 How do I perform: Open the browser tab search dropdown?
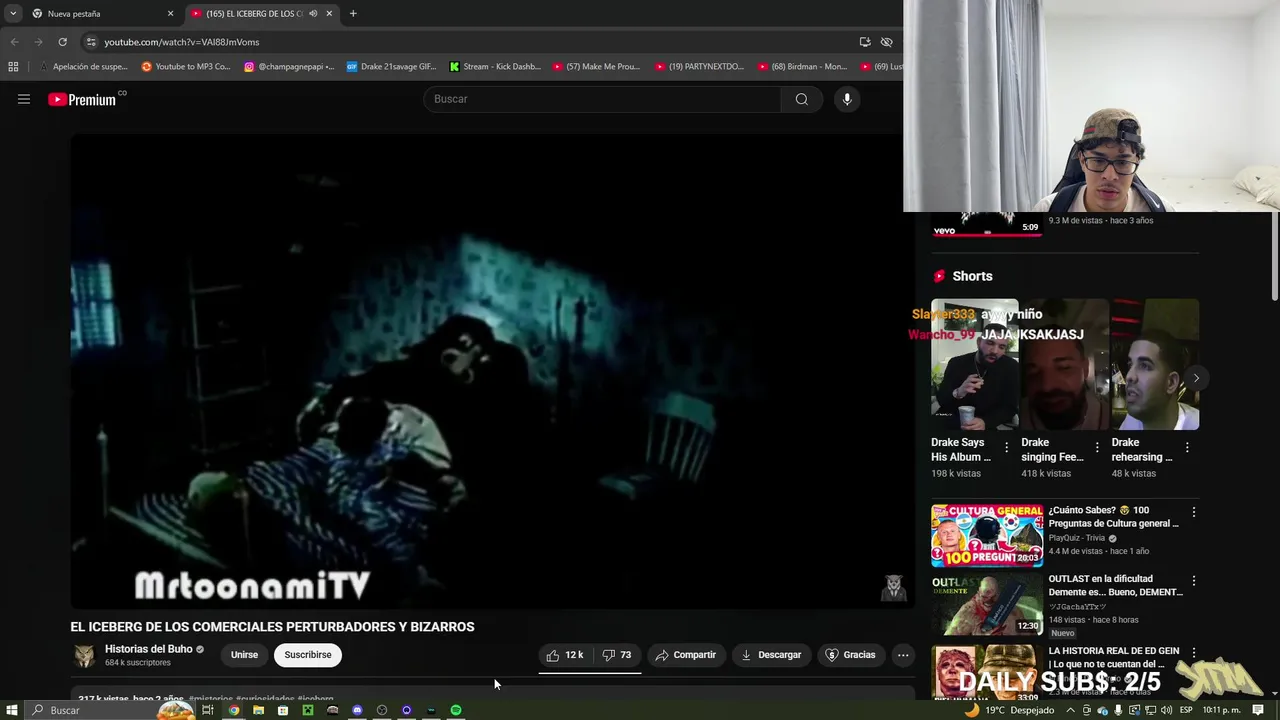pyautogui.click(x=12, y=14)
